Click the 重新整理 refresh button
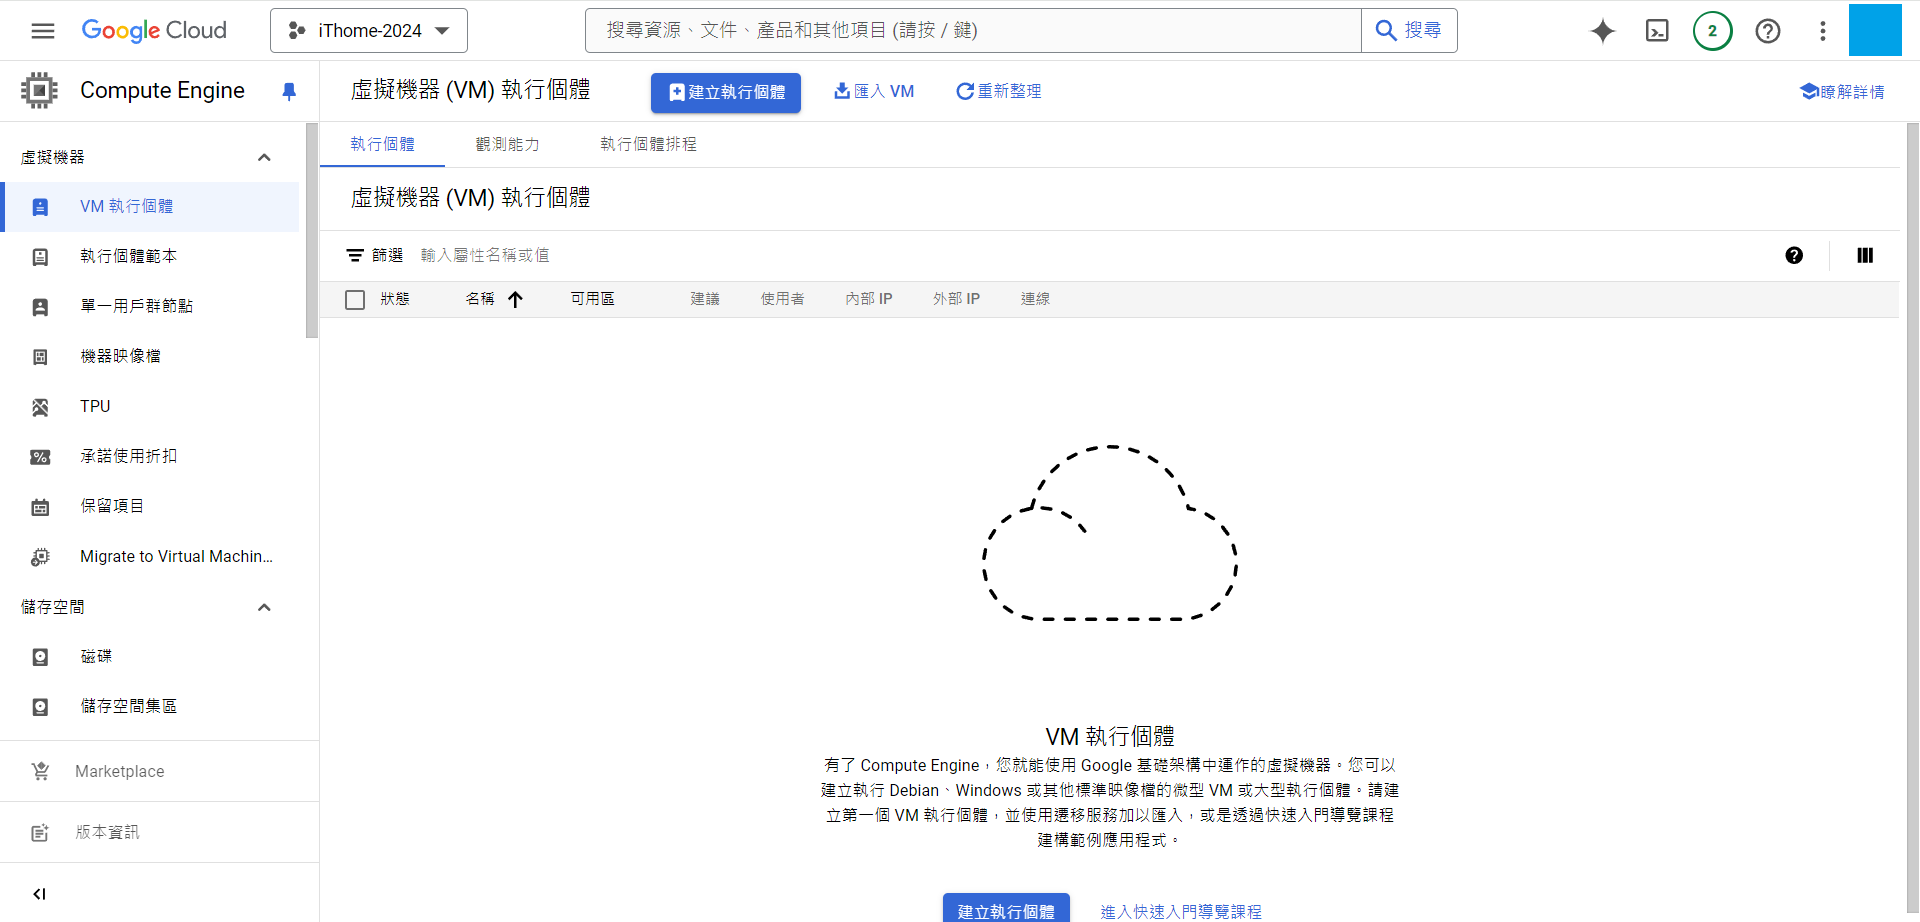Image resolution: width=1920 pixels, height=922 pixels. 998,91
